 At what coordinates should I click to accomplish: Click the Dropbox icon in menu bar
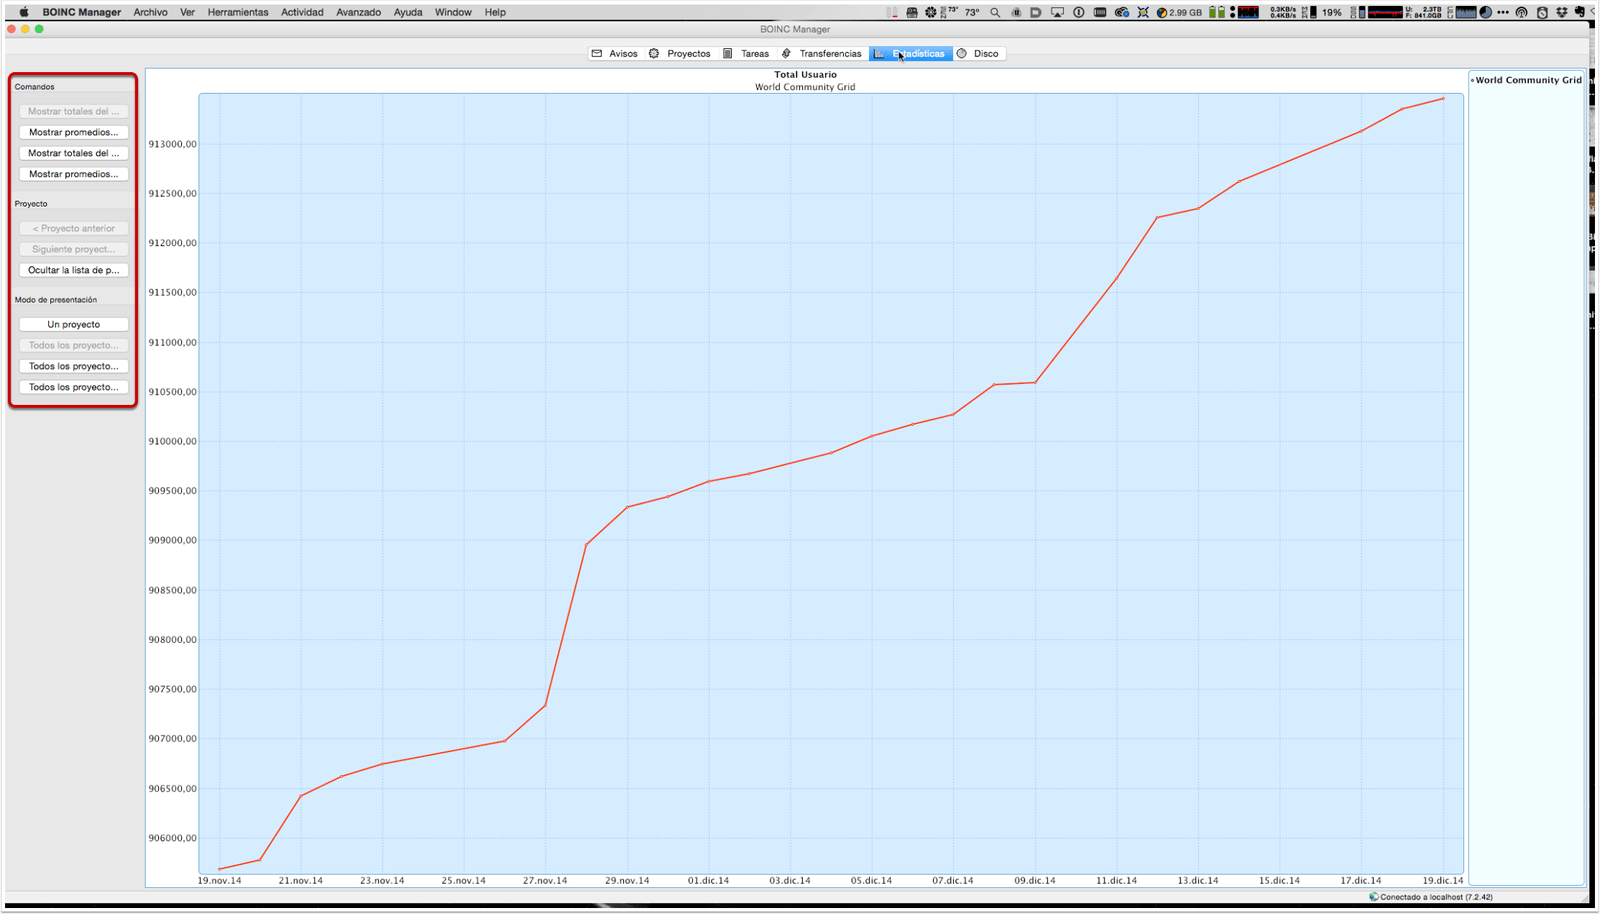tap(1562, 13)
